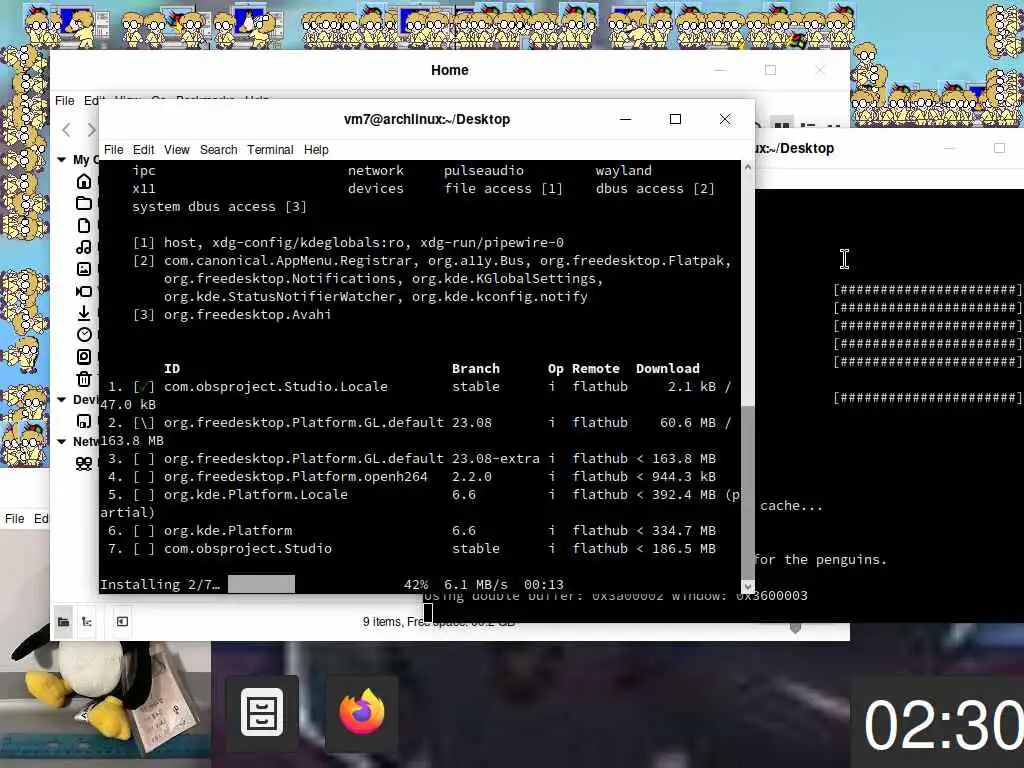Image resolution: width=1024 pixels, height=768 pixels.
Task: Click the 6.1 MB/s speed text
Action: (476, 584)
